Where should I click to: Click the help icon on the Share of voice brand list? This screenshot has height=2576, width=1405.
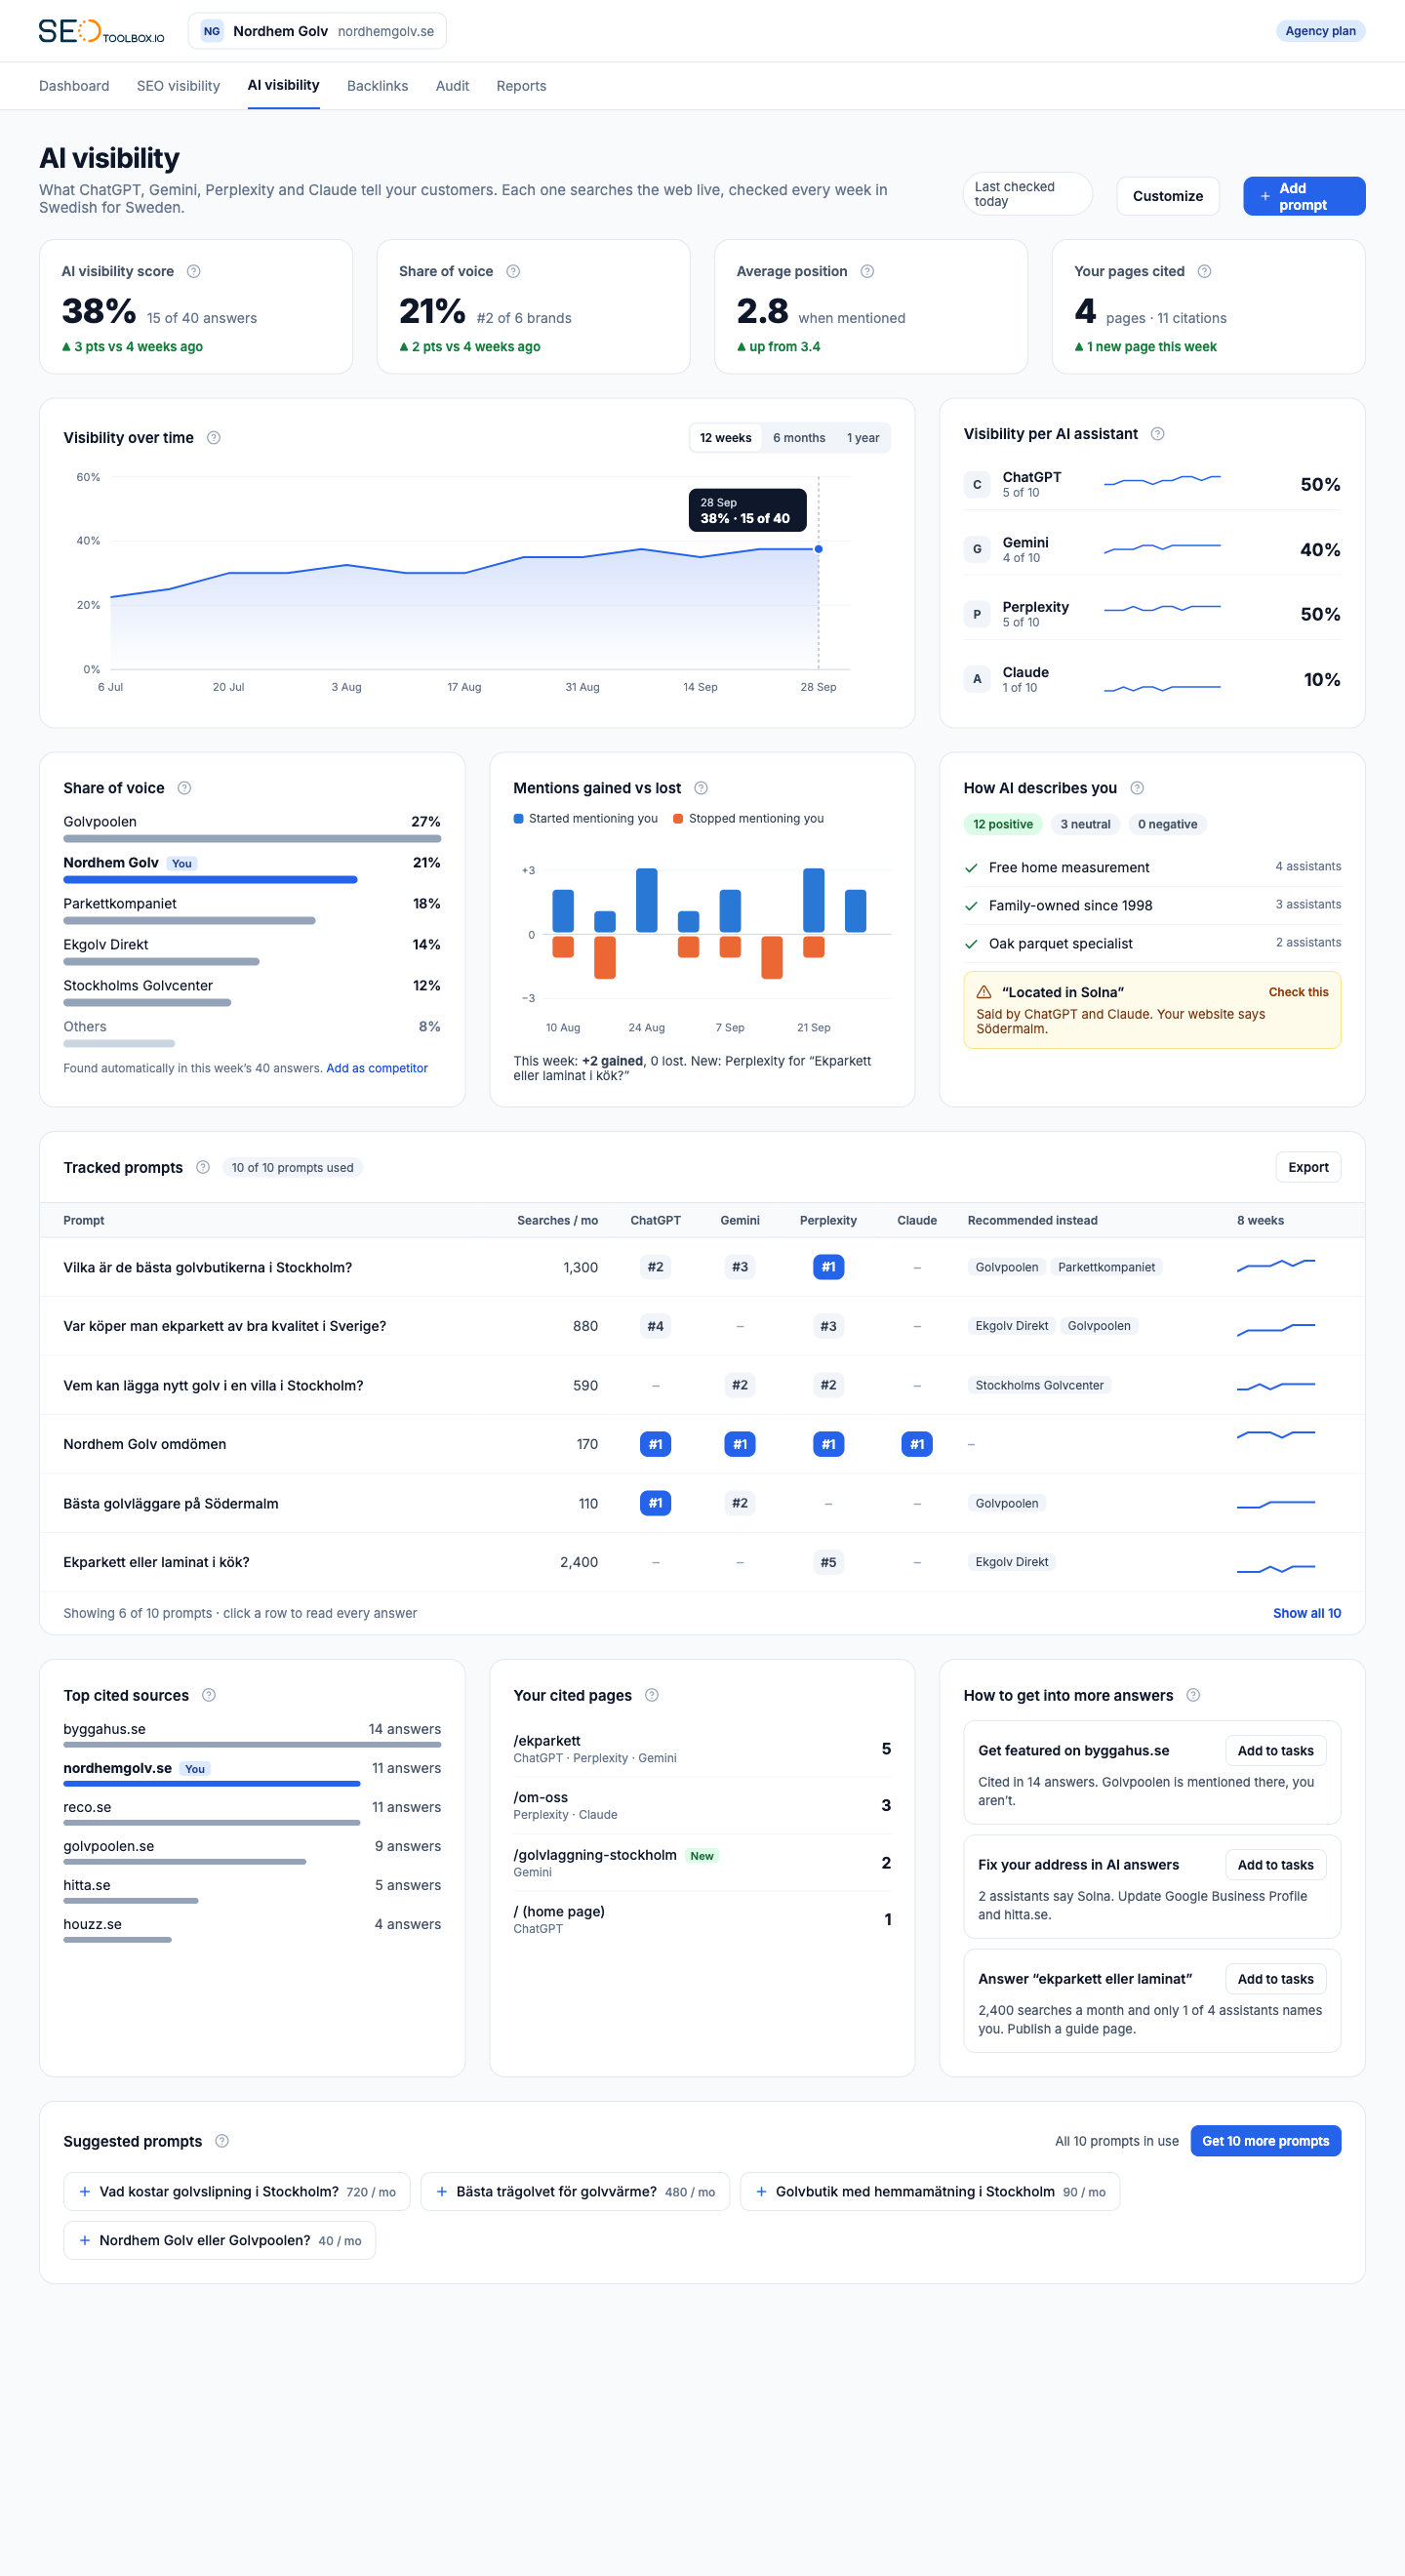pyautogui.click(x=184, y=787)
